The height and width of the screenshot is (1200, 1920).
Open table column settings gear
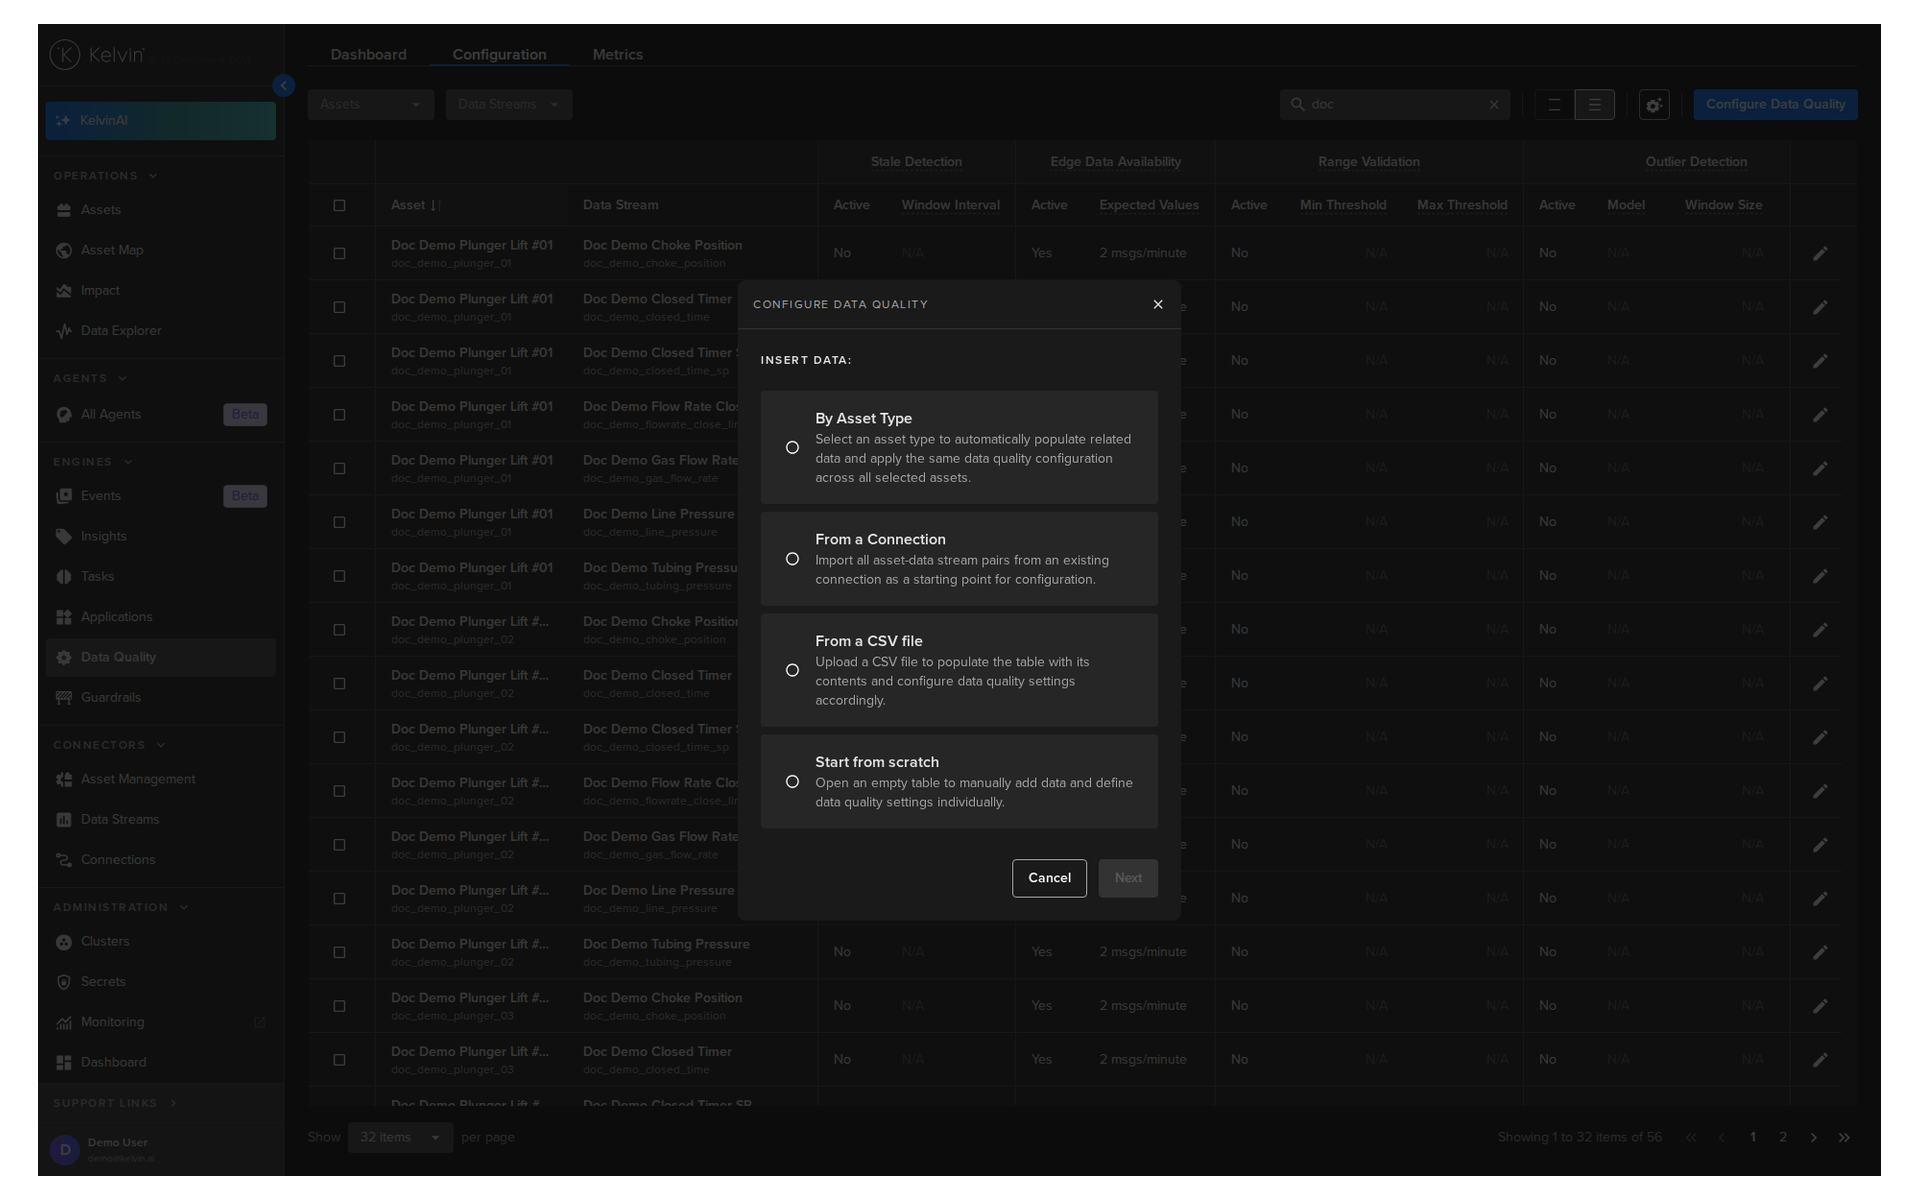pos(1654,104)
